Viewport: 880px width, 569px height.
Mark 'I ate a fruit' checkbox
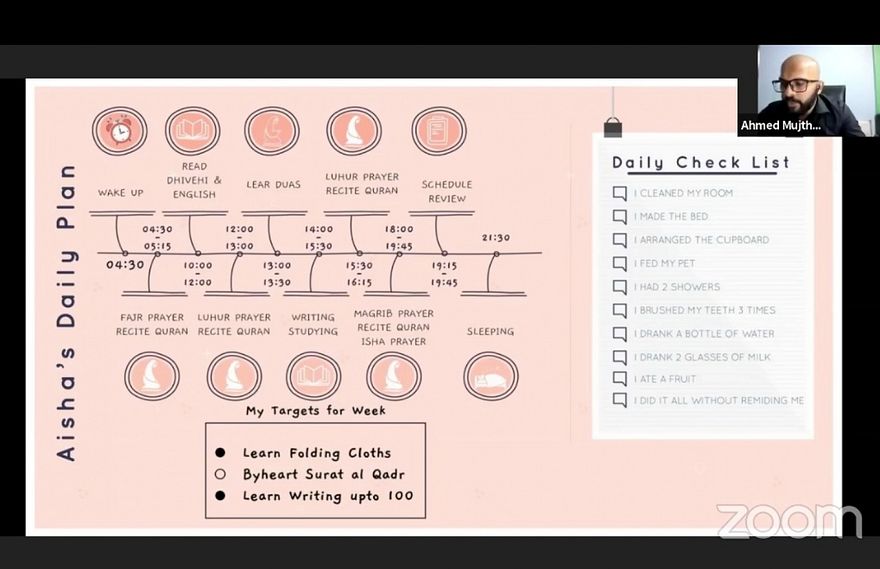620,379
